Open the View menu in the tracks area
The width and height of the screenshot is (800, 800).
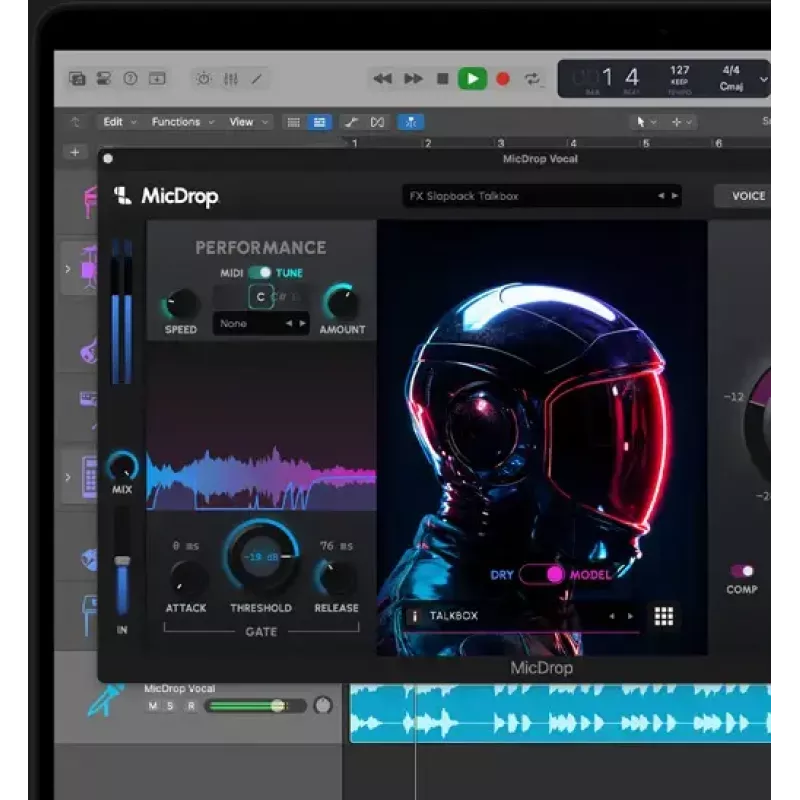coord(248,122)
